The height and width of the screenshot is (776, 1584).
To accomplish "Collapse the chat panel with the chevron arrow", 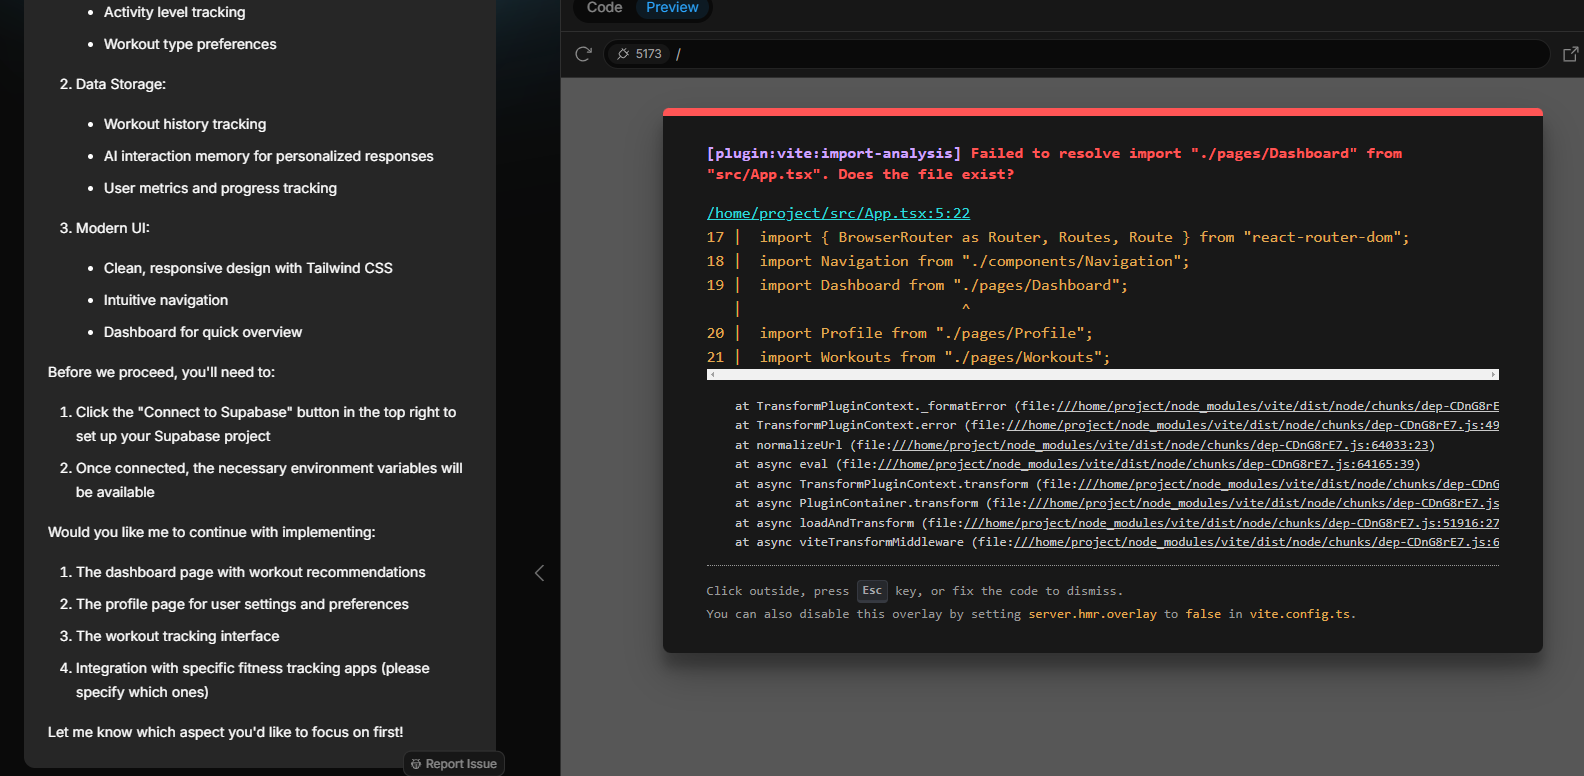I will 539,573.
